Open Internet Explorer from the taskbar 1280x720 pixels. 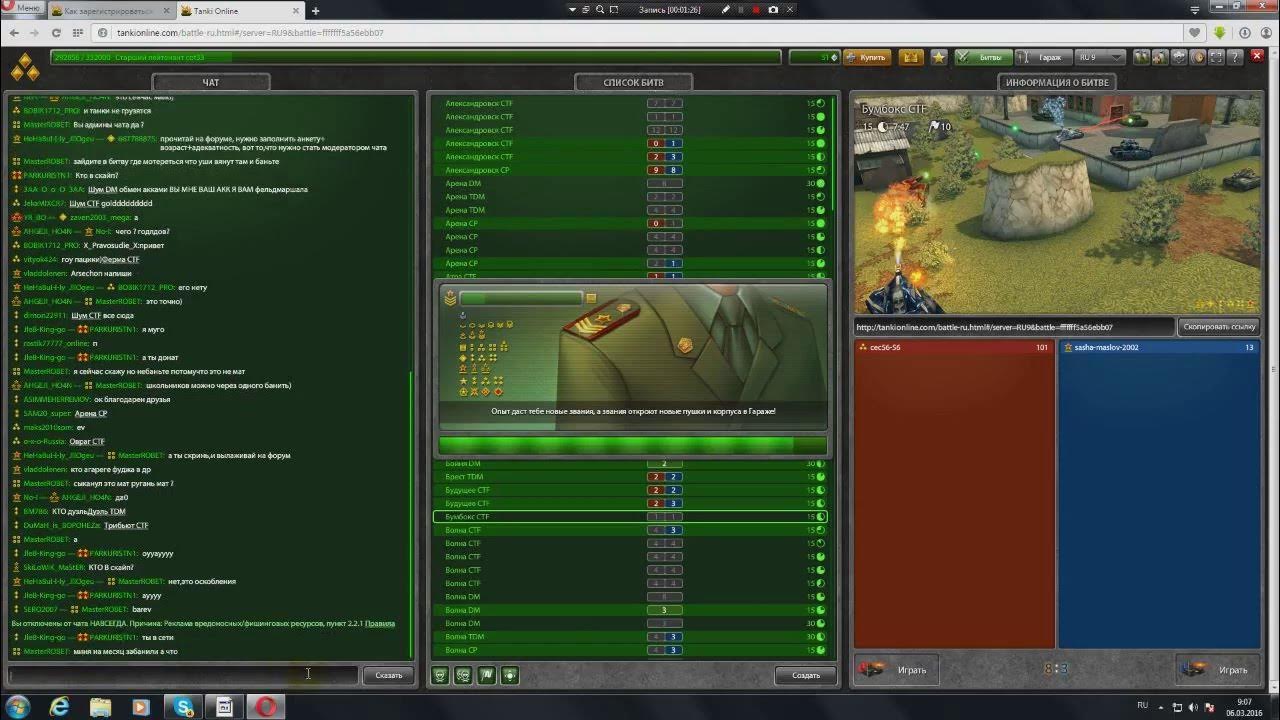click(x=60, y=707)
